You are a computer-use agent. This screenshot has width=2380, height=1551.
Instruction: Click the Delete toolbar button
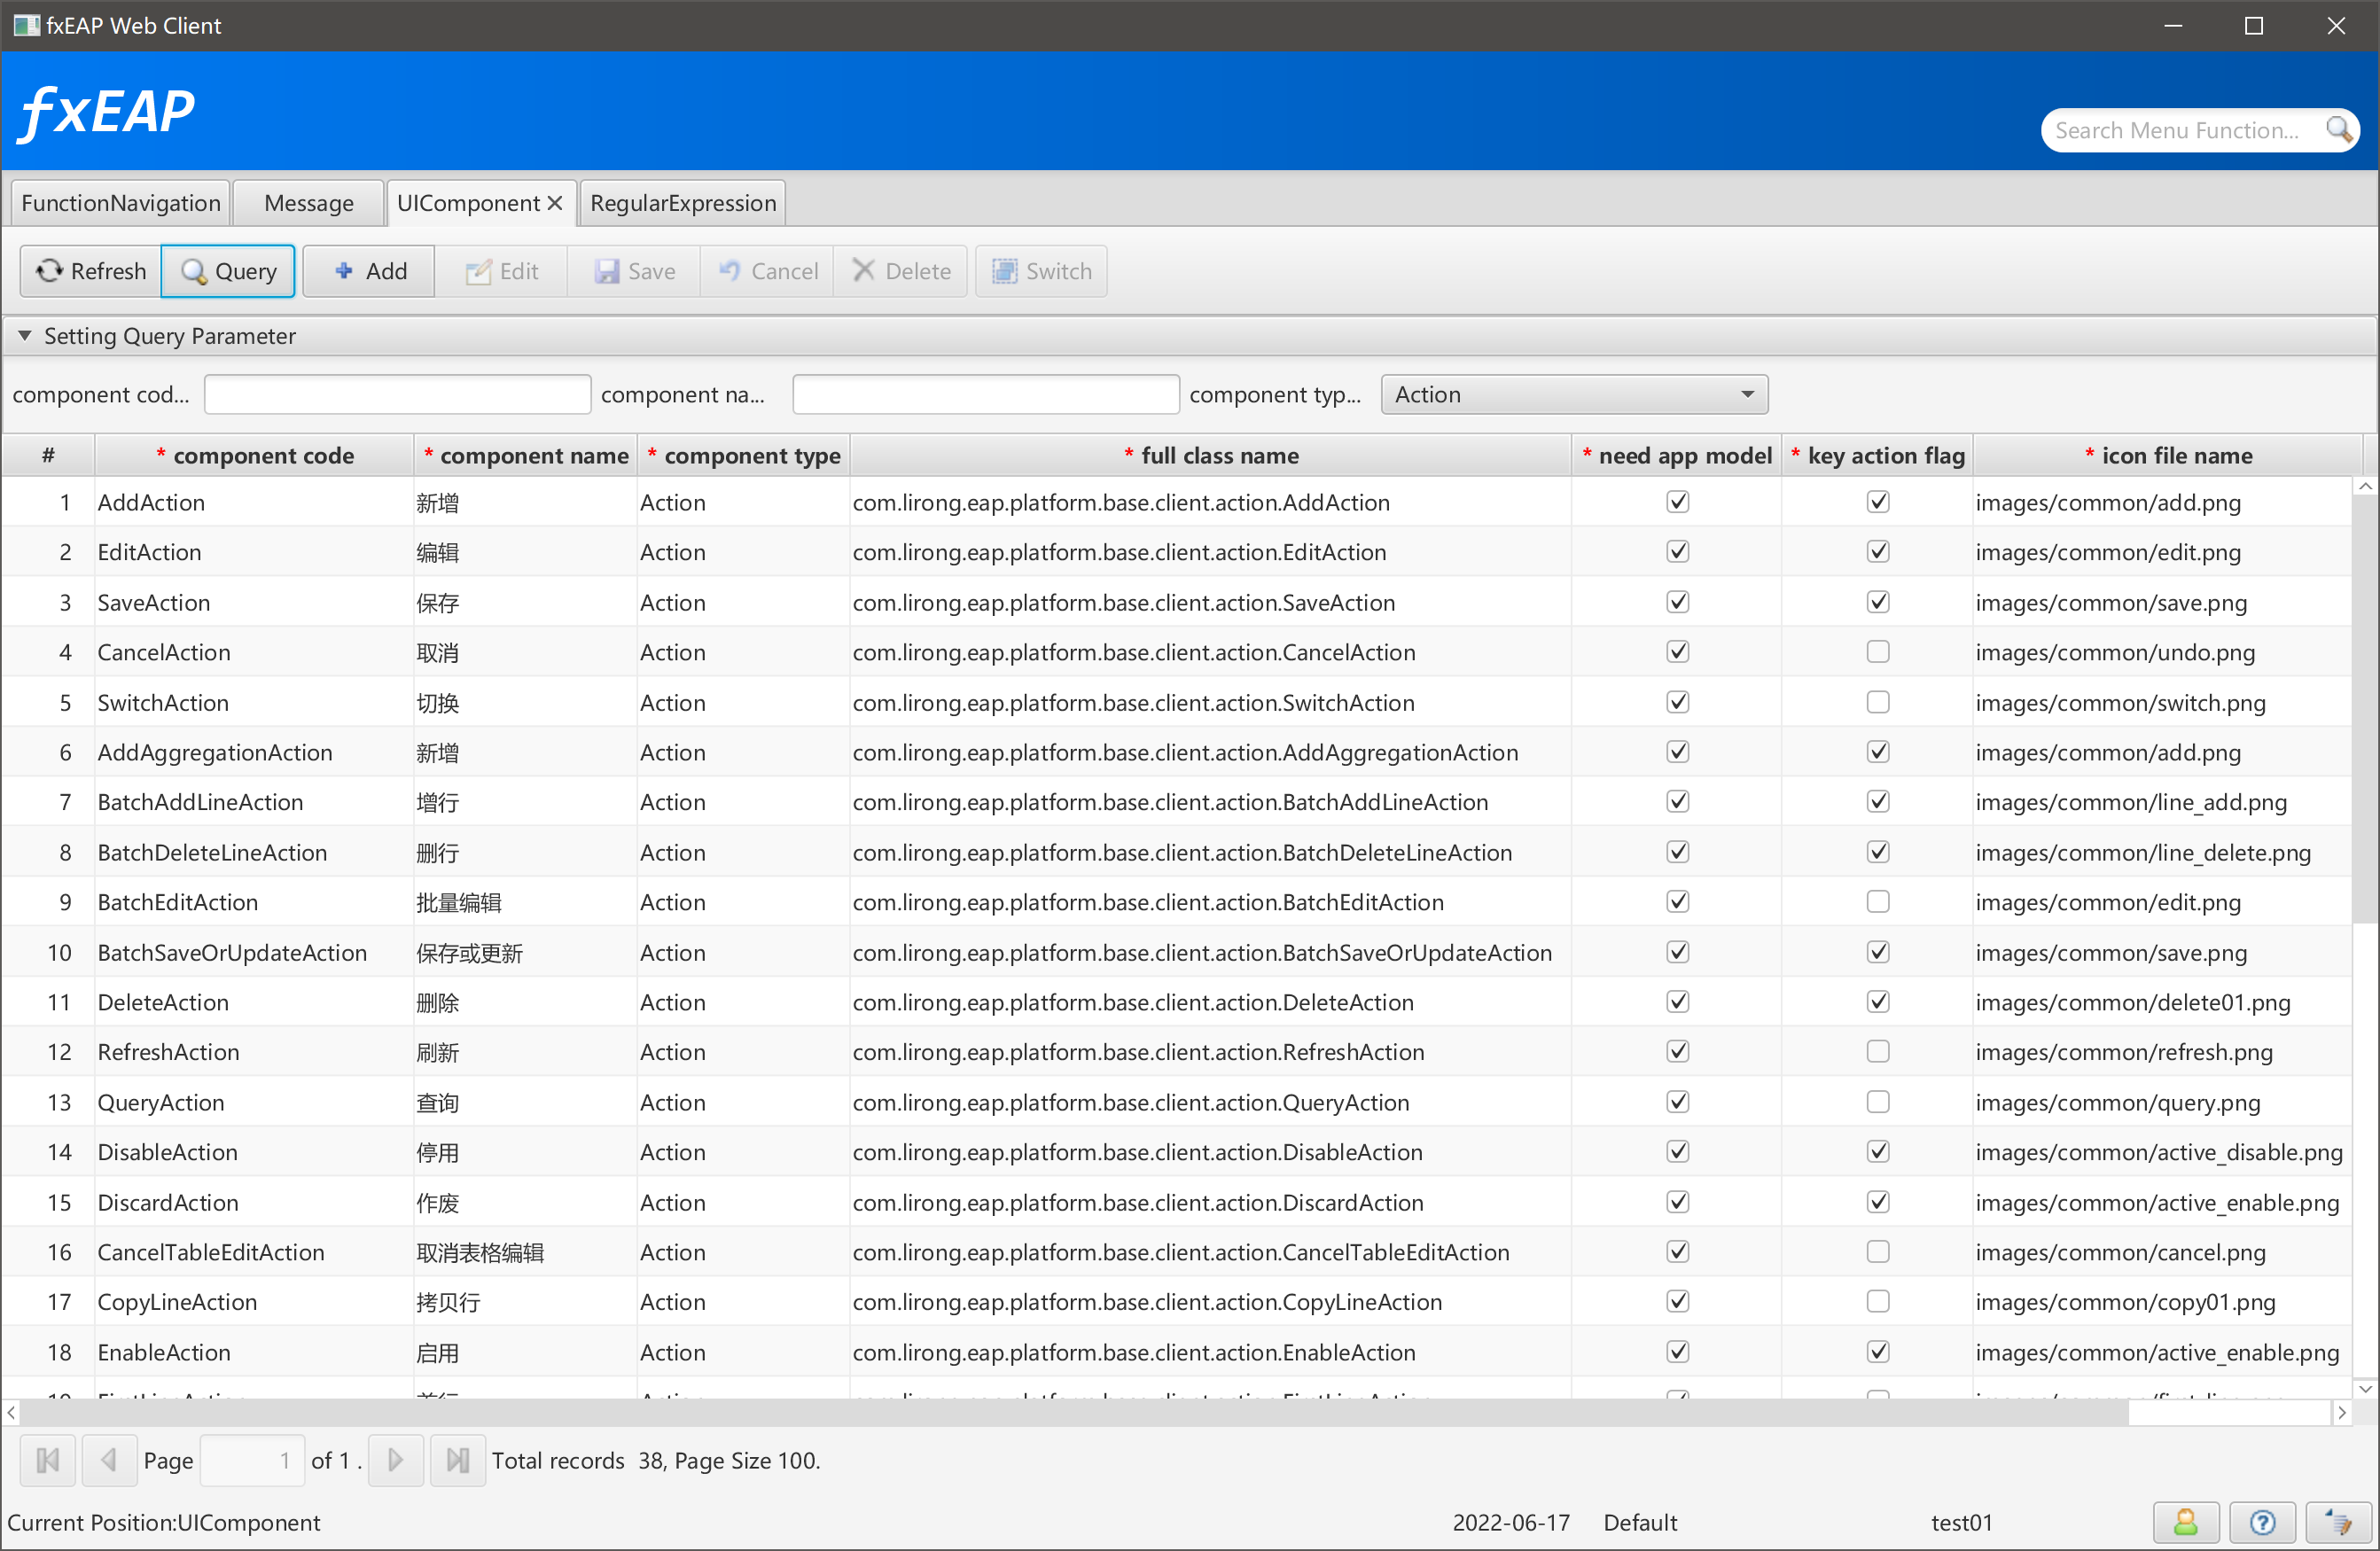pos(900,271)
